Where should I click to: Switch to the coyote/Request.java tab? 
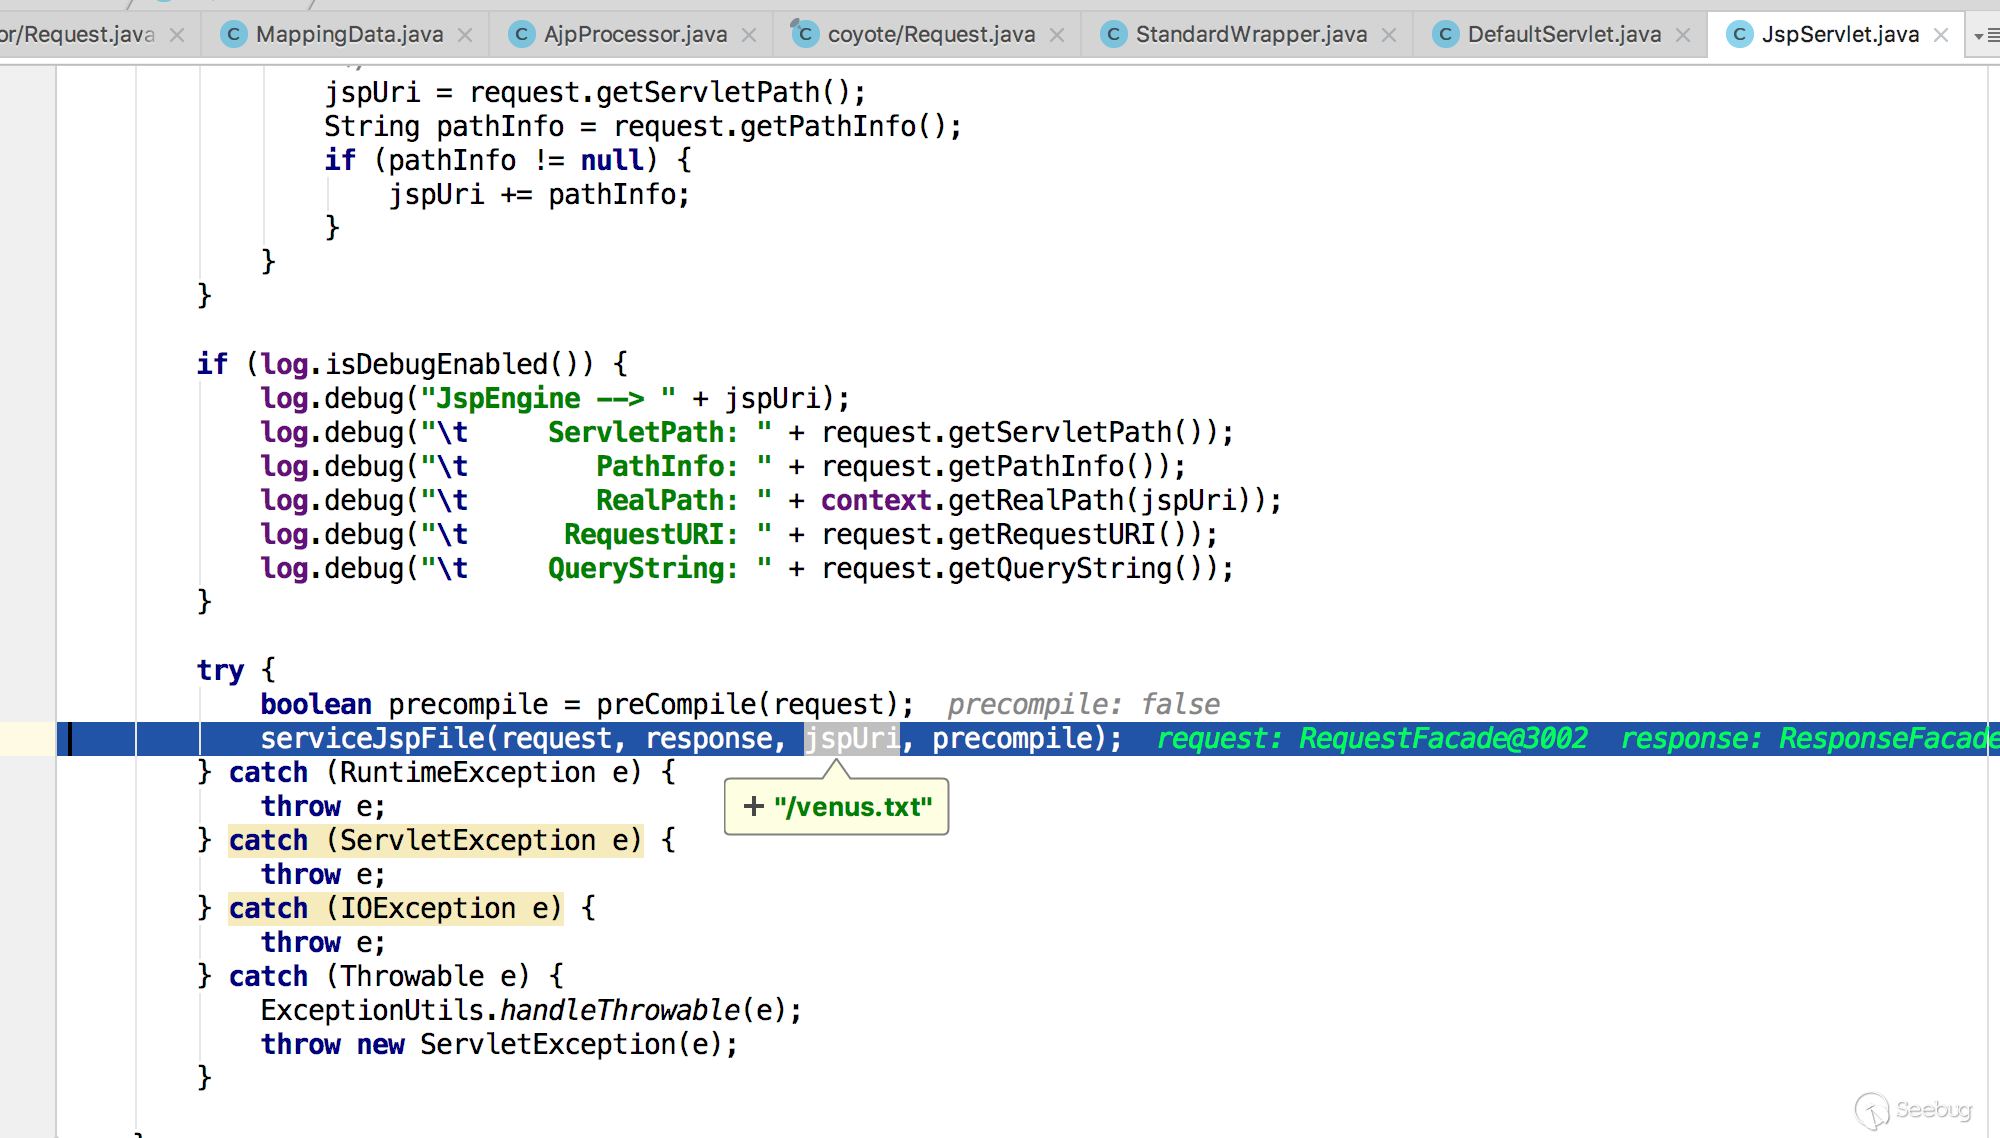point(930,35)
